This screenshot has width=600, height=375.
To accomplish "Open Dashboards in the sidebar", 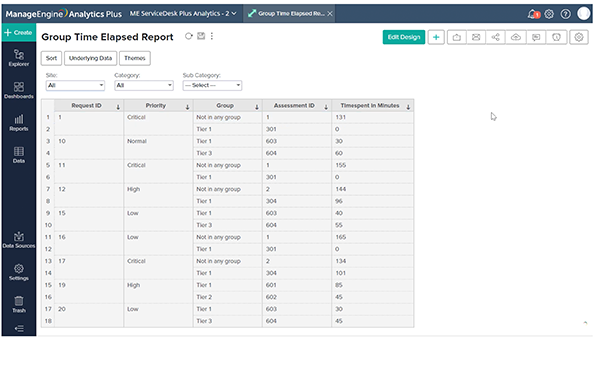I will click(19, 90).
